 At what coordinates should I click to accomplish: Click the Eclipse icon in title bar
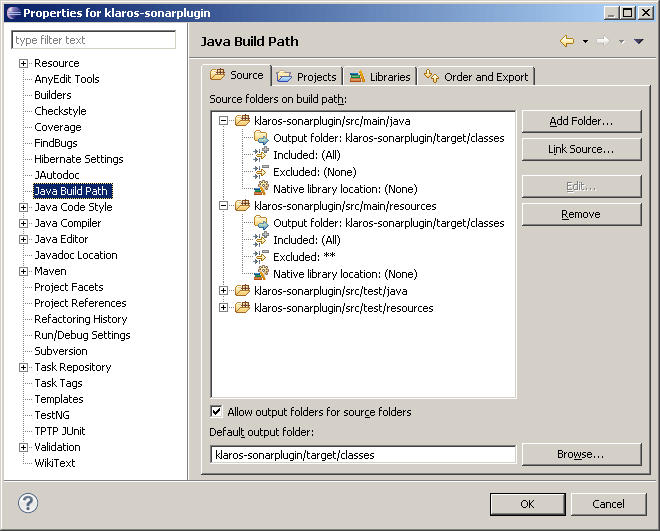coord(13,13)
